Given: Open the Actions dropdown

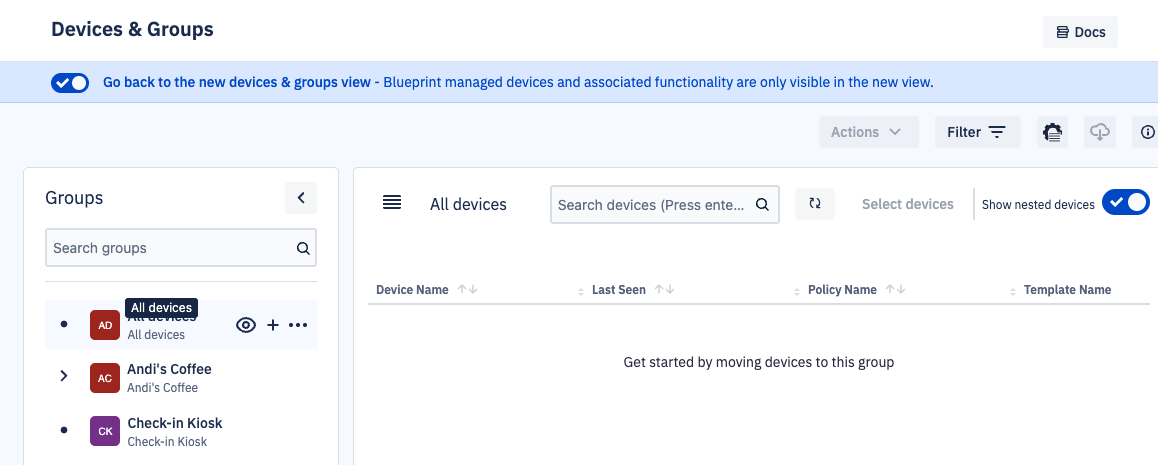Looking at the screenshot, I should pyautogui.click(x=867, y=132).
